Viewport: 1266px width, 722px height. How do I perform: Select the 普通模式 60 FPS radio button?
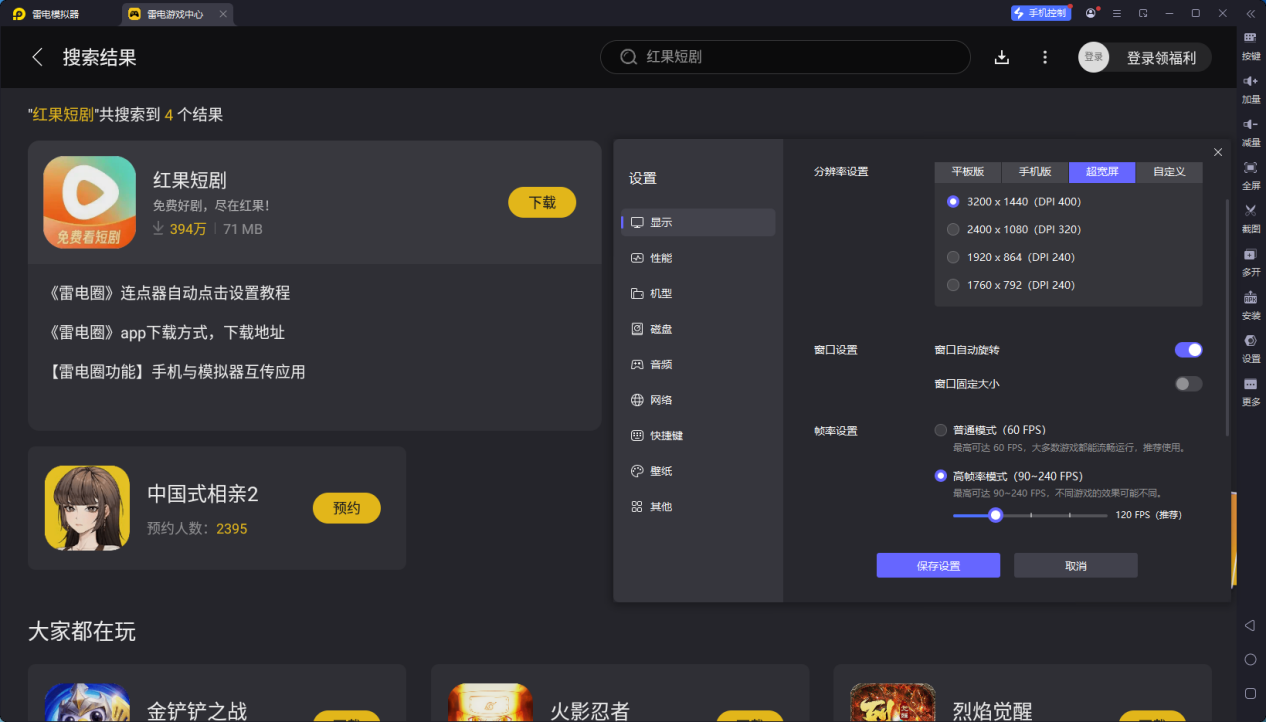(x=940, y=429)
